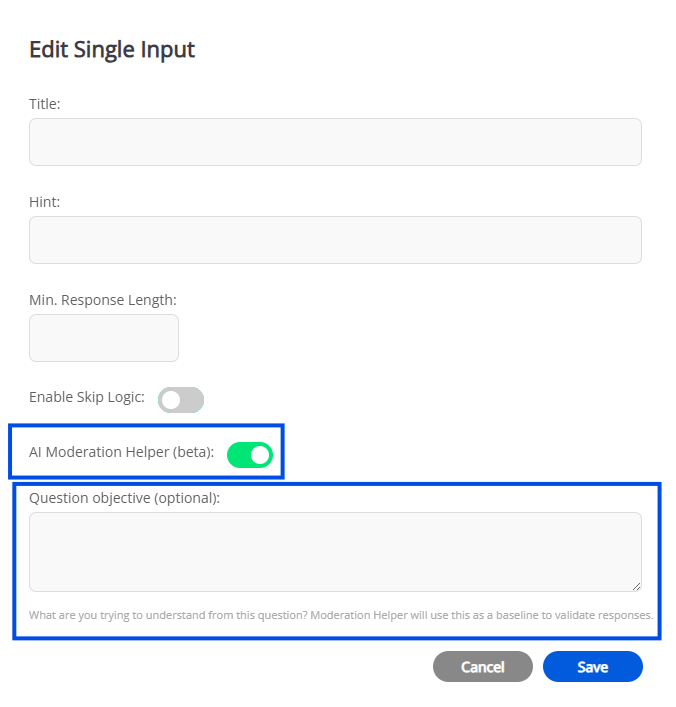The height and width of the screenshot is (707, 676).
Task: Click the Title input field
Action: (335, 142)
